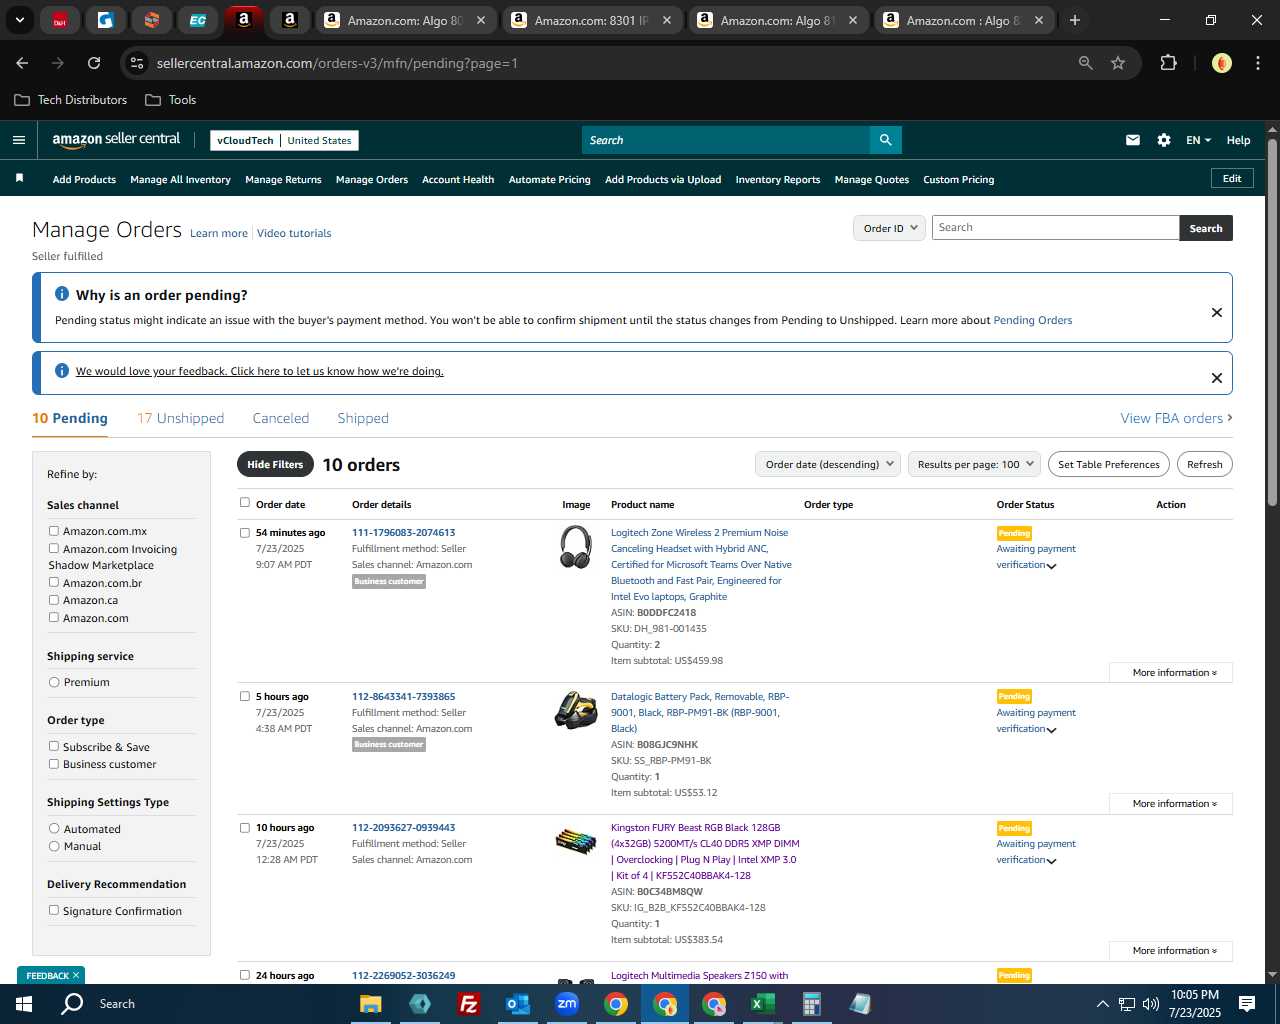
Task: Open the Results per page dropdown
Action: [x=975, y=464]
